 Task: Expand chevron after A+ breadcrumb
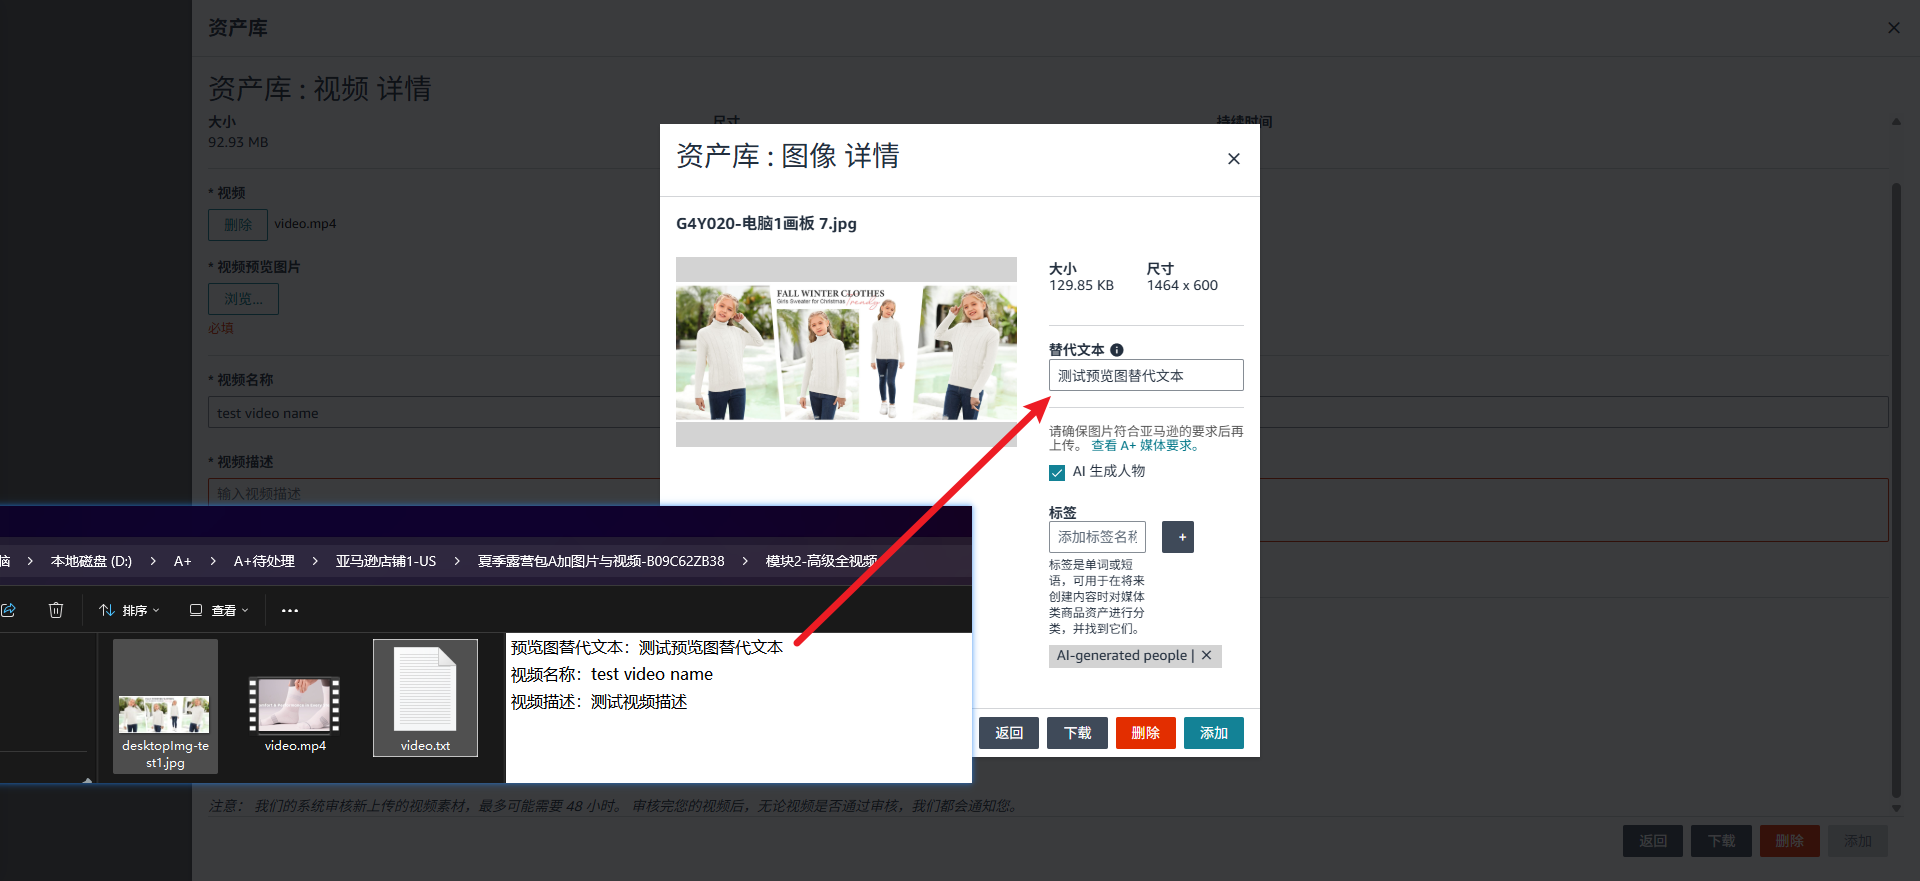click(213, 561)
